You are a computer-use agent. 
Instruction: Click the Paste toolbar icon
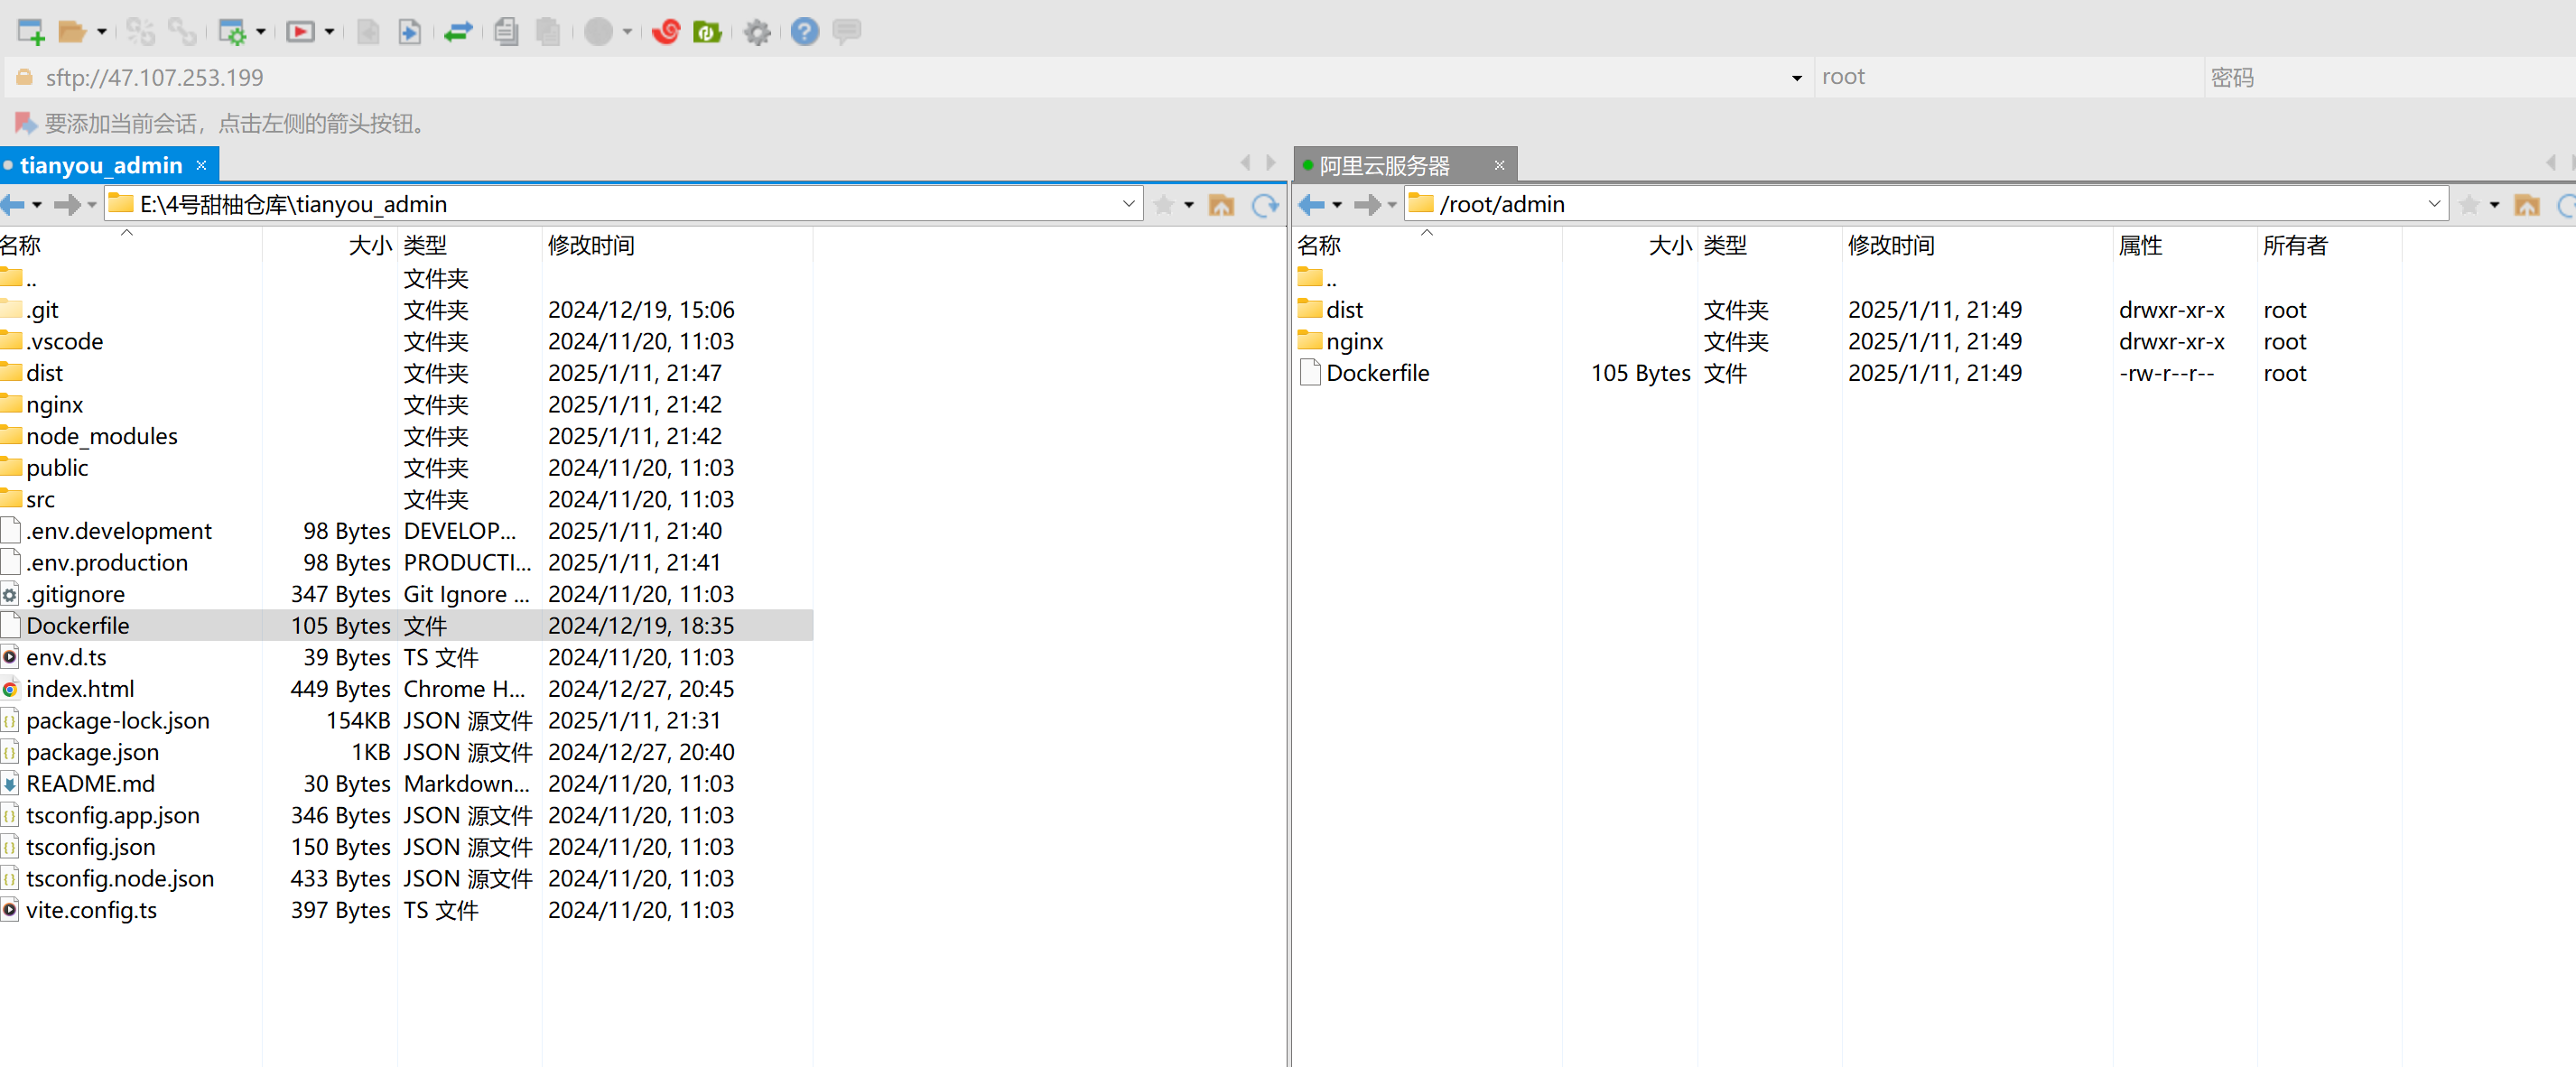(547, 32)
